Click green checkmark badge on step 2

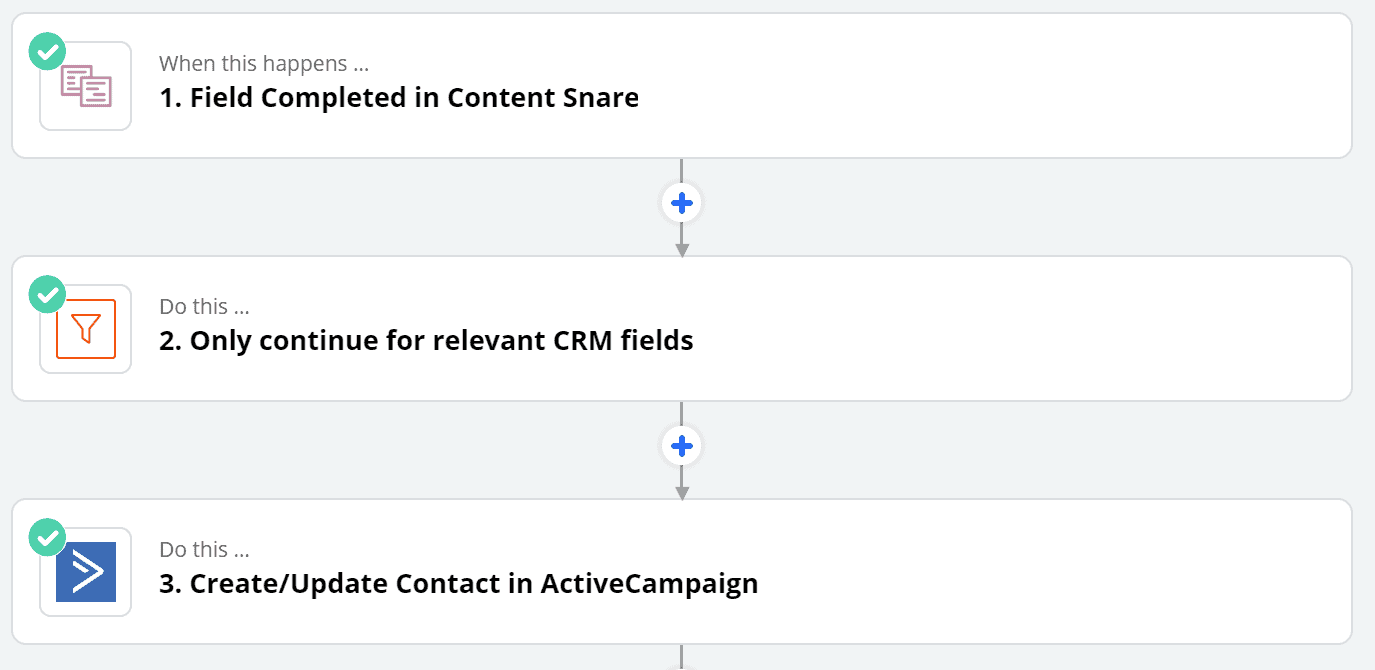(47, 294)
